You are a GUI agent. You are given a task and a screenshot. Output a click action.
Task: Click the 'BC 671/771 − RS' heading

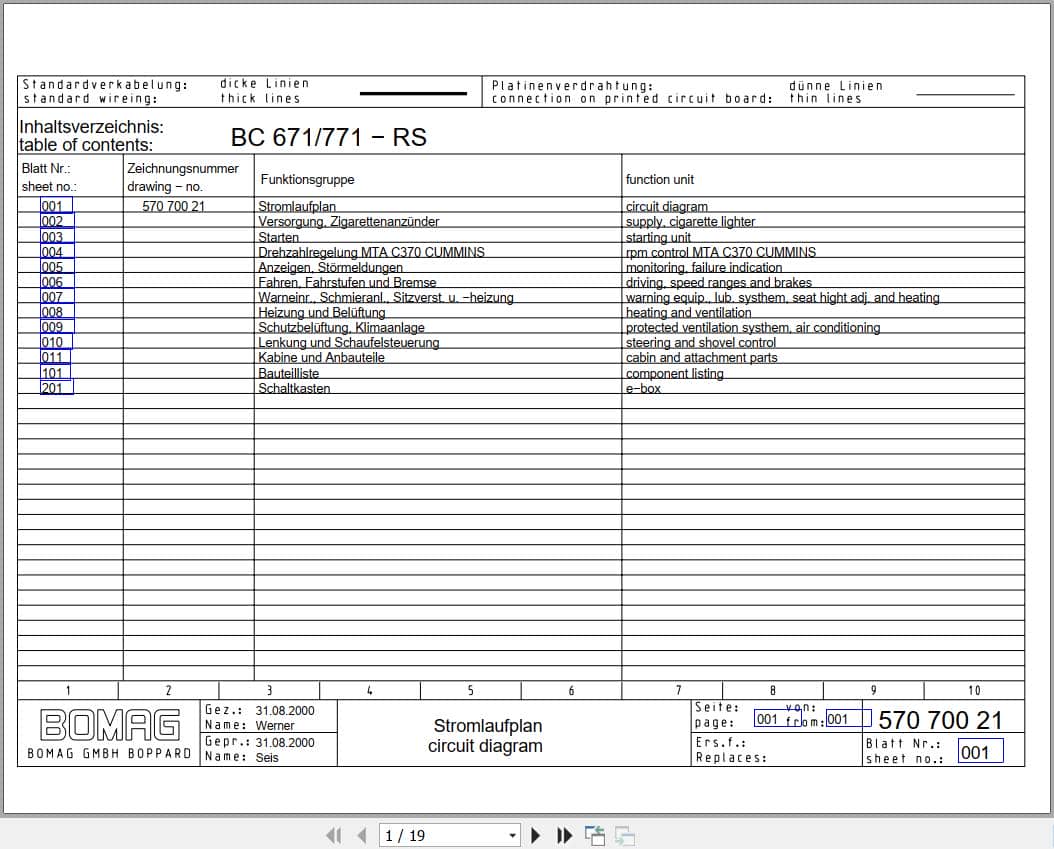(329, 137)
